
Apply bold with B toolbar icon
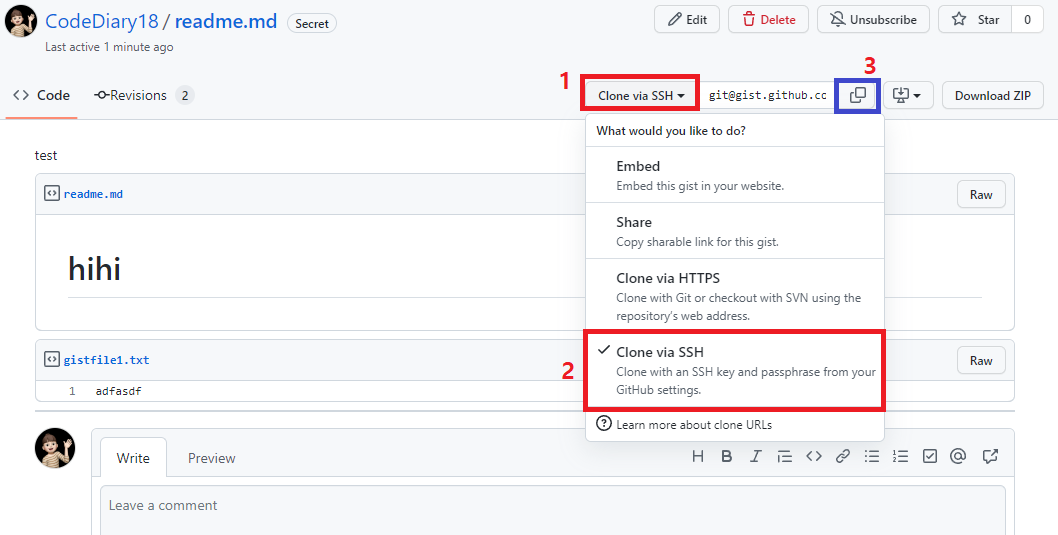727,457
